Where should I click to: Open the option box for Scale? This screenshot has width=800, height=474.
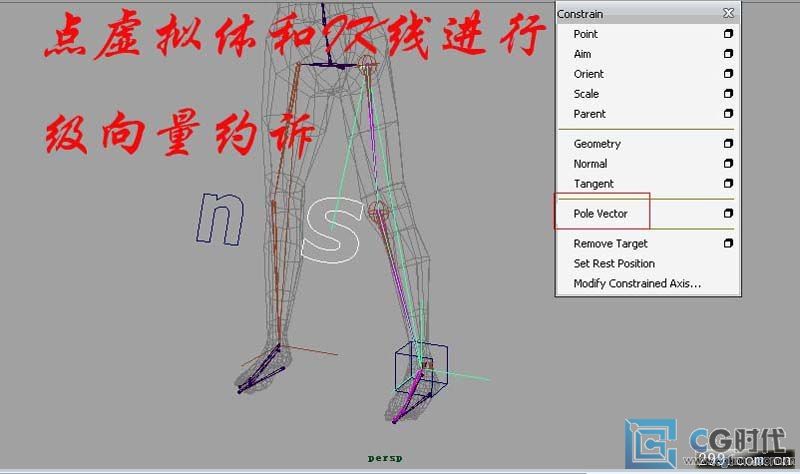[x=728, y=93]
